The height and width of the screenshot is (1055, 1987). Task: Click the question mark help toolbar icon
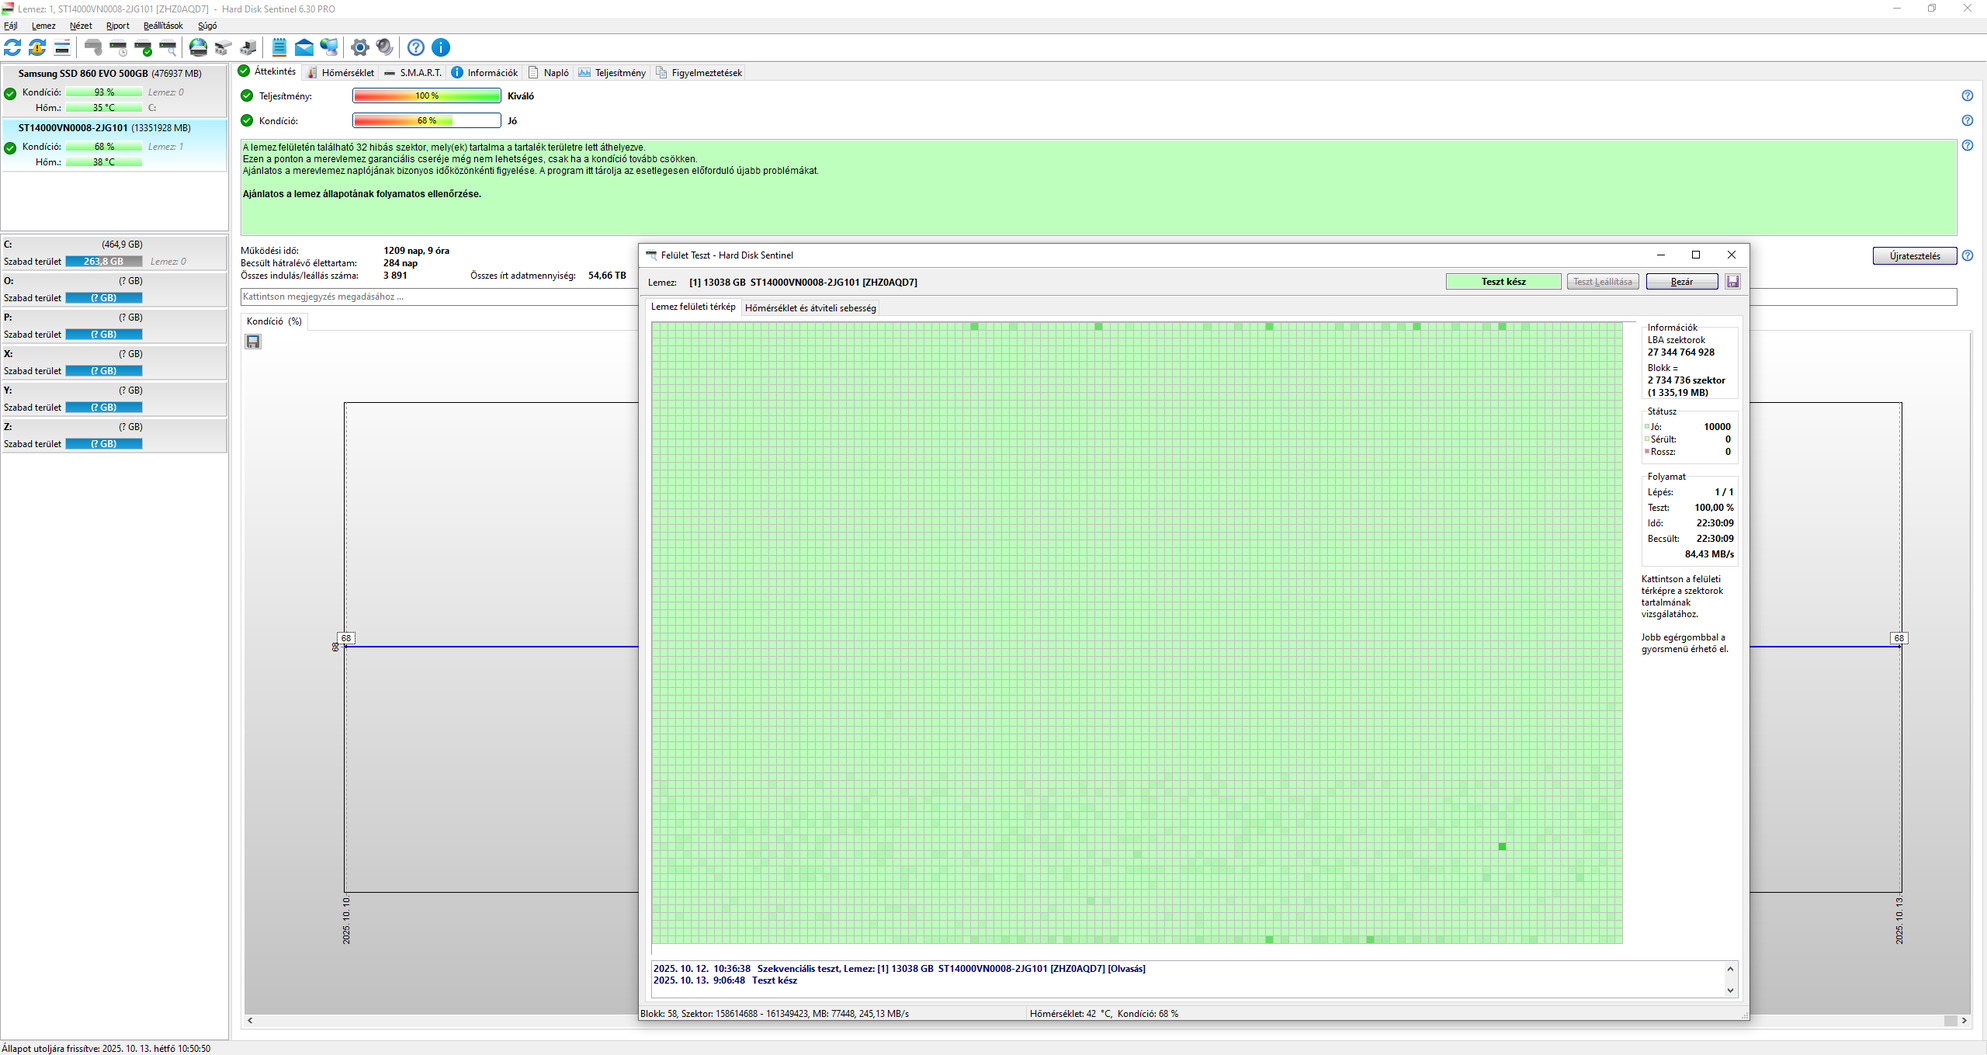tap(416, 47)
